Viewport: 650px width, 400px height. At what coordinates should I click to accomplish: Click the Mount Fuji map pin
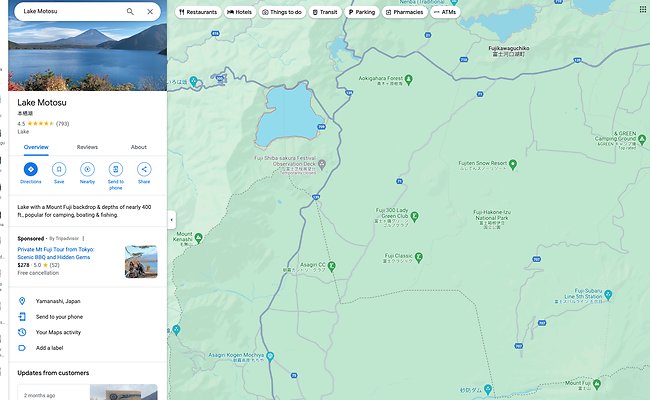(x=597, y=384)
